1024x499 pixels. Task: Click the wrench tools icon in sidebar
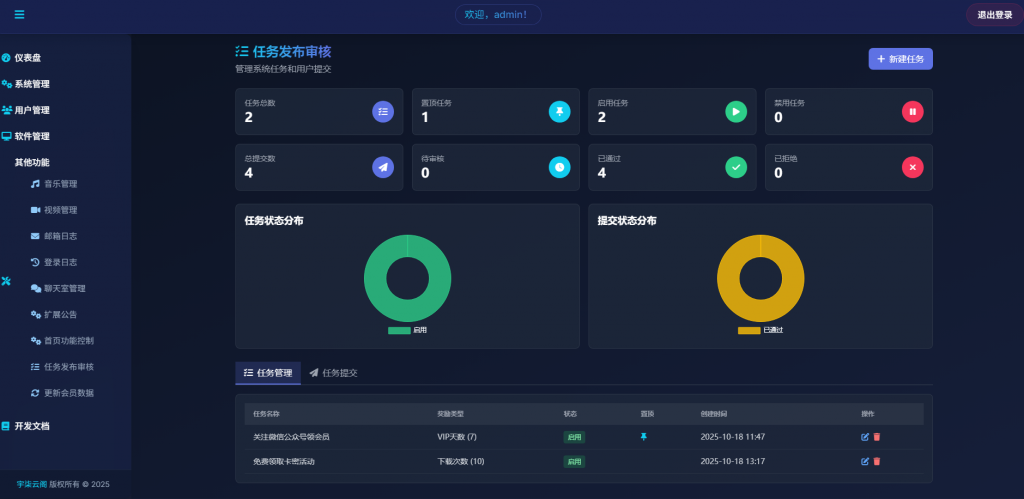7,281
